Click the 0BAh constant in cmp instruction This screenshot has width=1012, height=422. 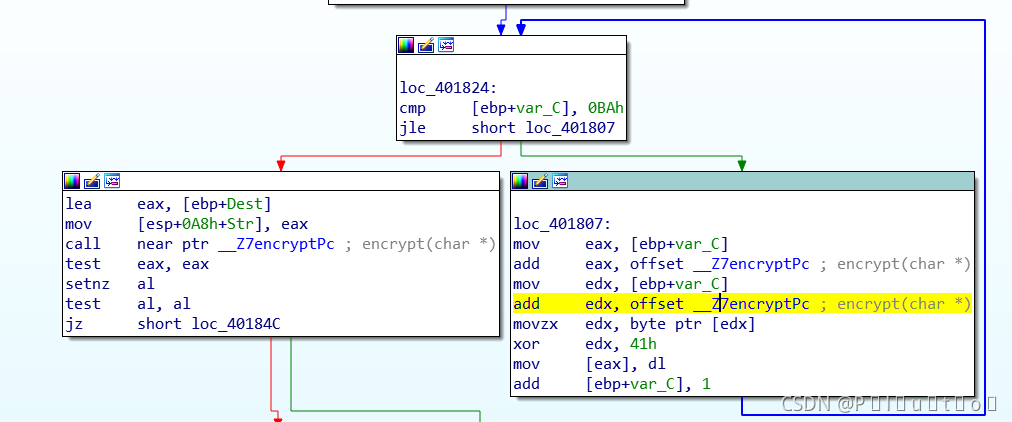(605, 108)
